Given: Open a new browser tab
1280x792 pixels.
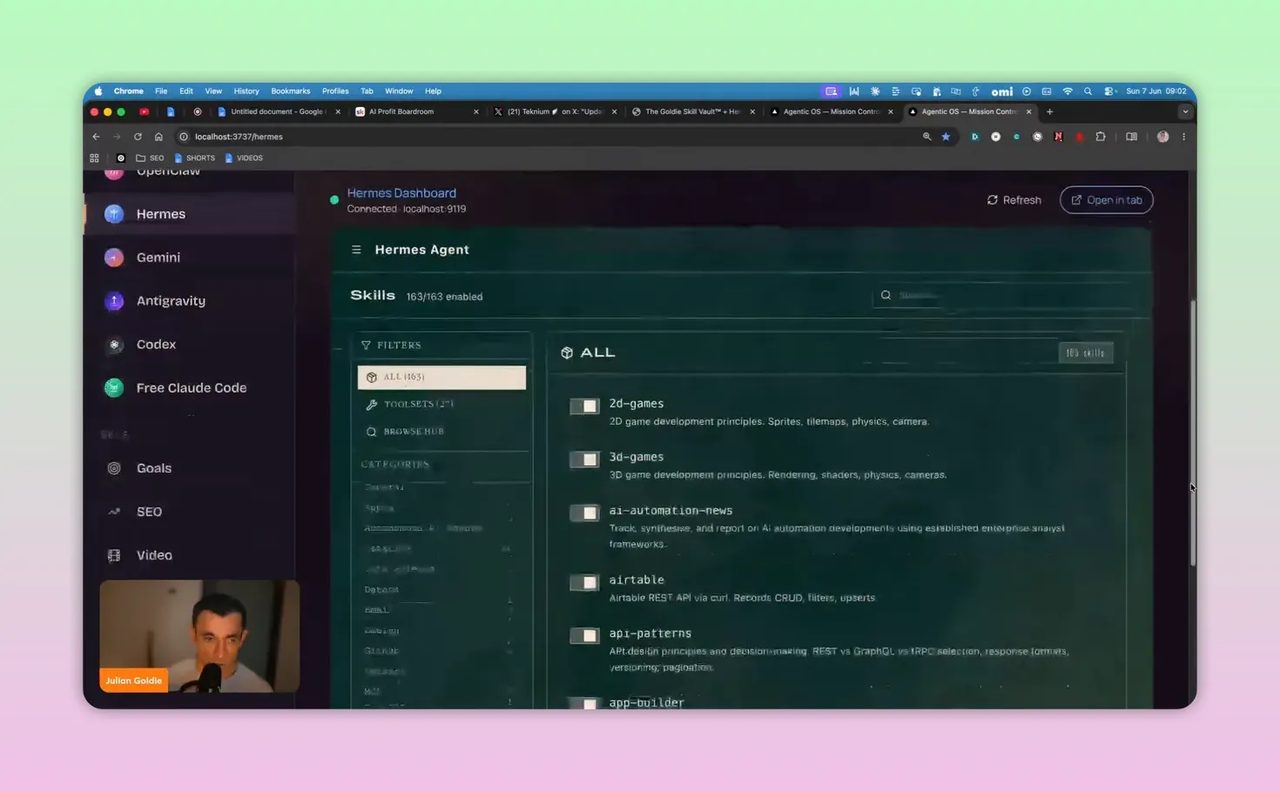Looking at the screenshot, I should (x=1049, y=112).
